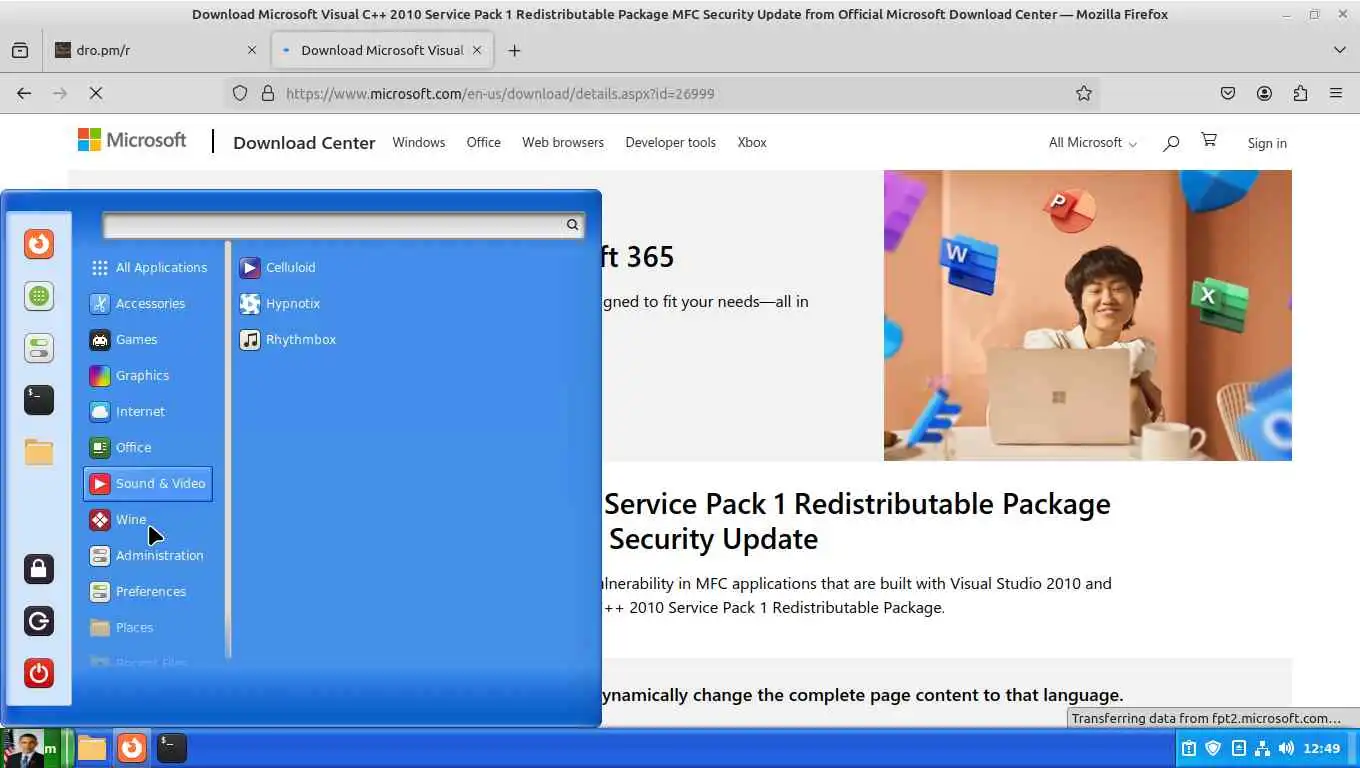Go back with Firefox back arrow
Screen dimensions: 1360x768
coord(24,93)
